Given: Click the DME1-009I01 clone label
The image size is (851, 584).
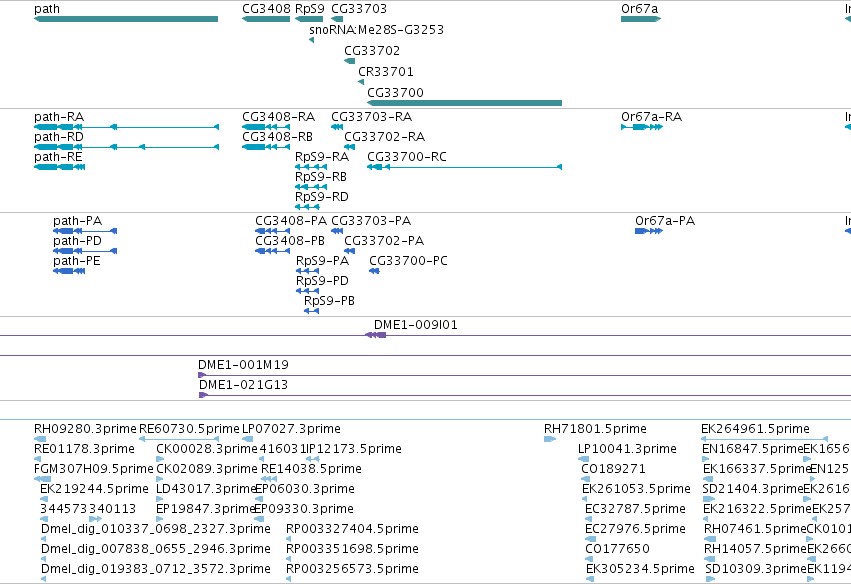Looking at the screenshot, I should [416, 325].
